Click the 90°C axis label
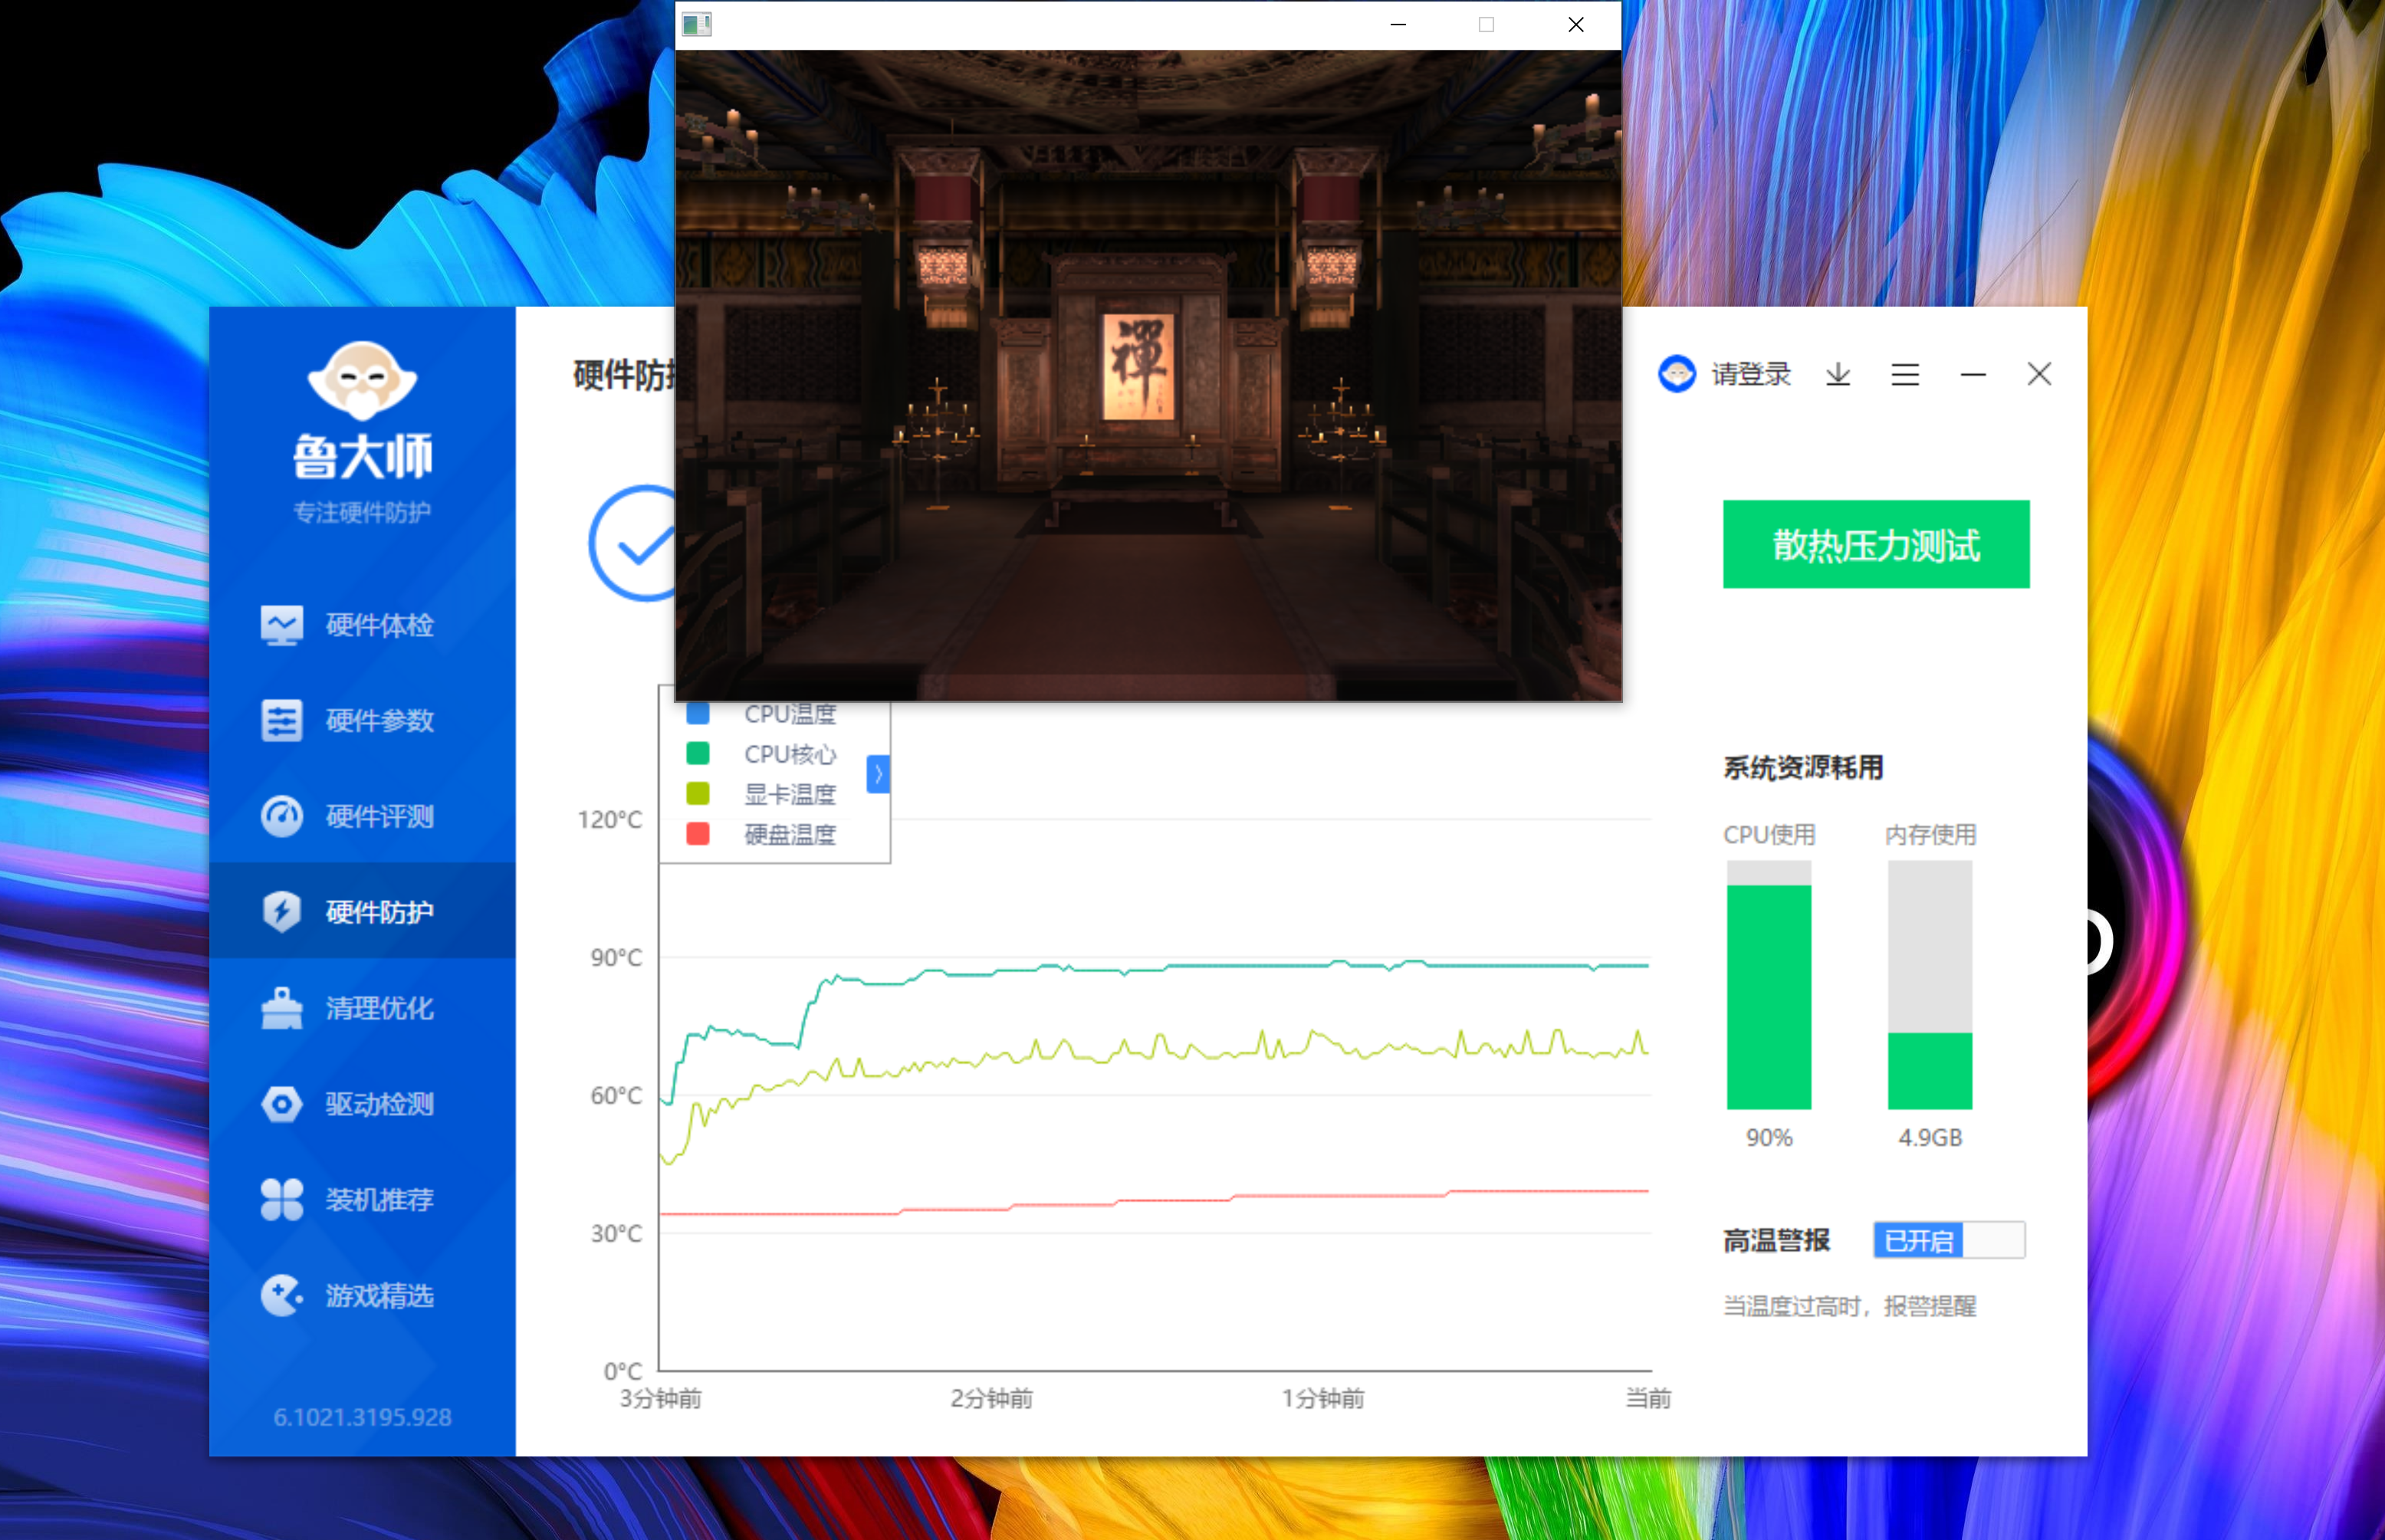 [x=616, y=957]
